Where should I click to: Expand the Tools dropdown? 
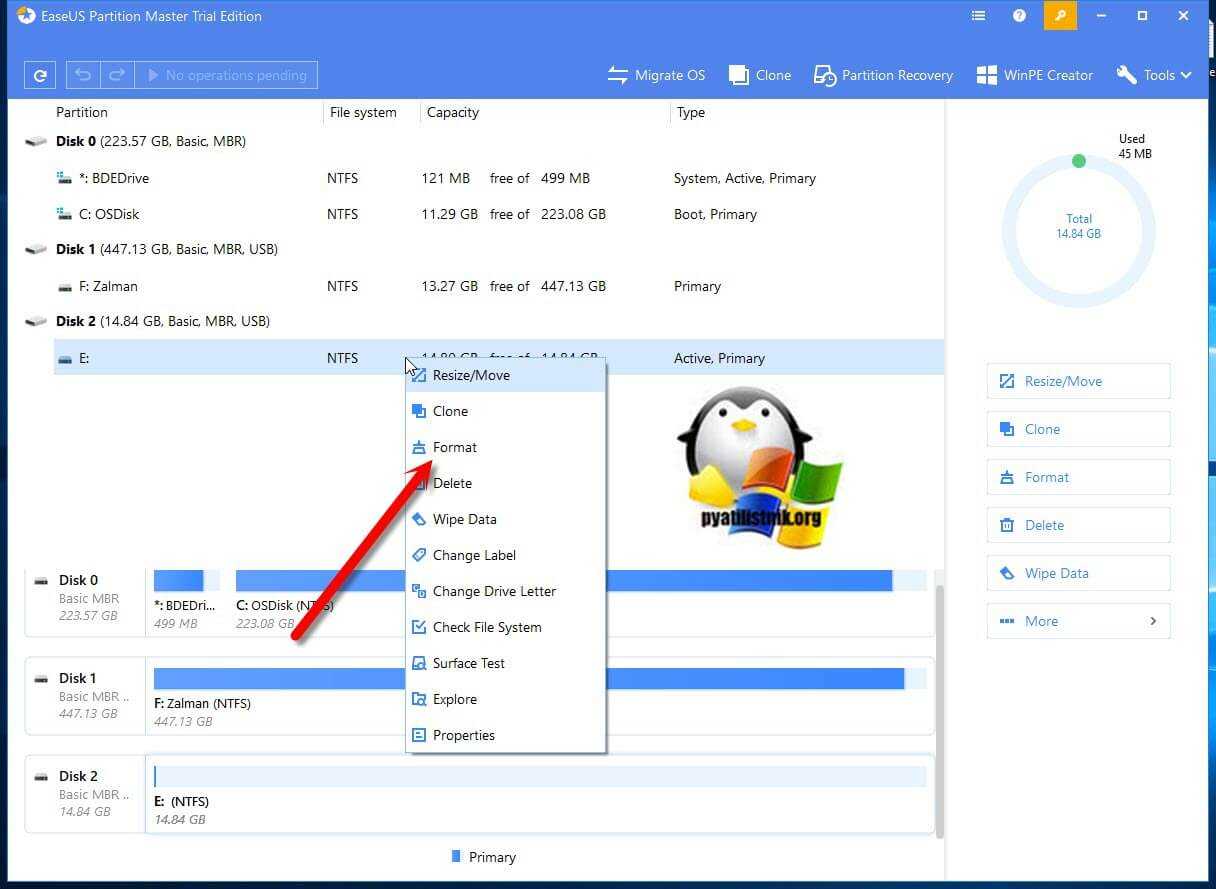coord(1154,75)
